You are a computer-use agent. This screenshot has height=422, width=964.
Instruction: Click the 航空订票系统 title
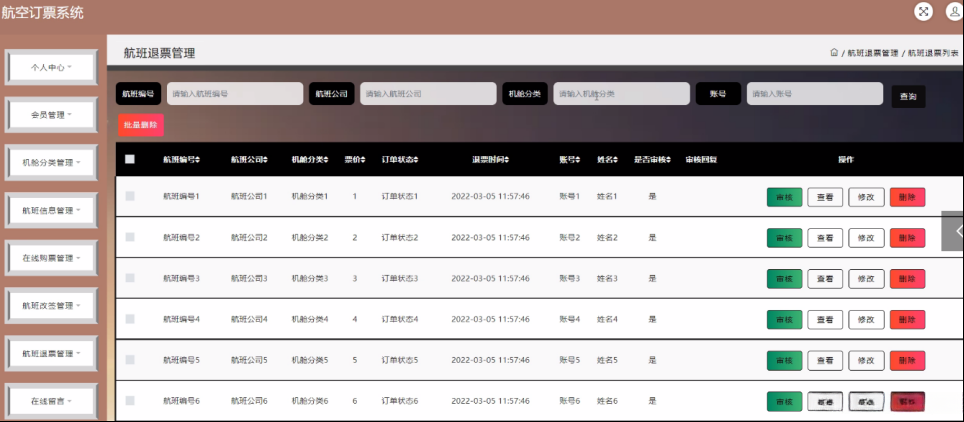(x=42, y=12)
